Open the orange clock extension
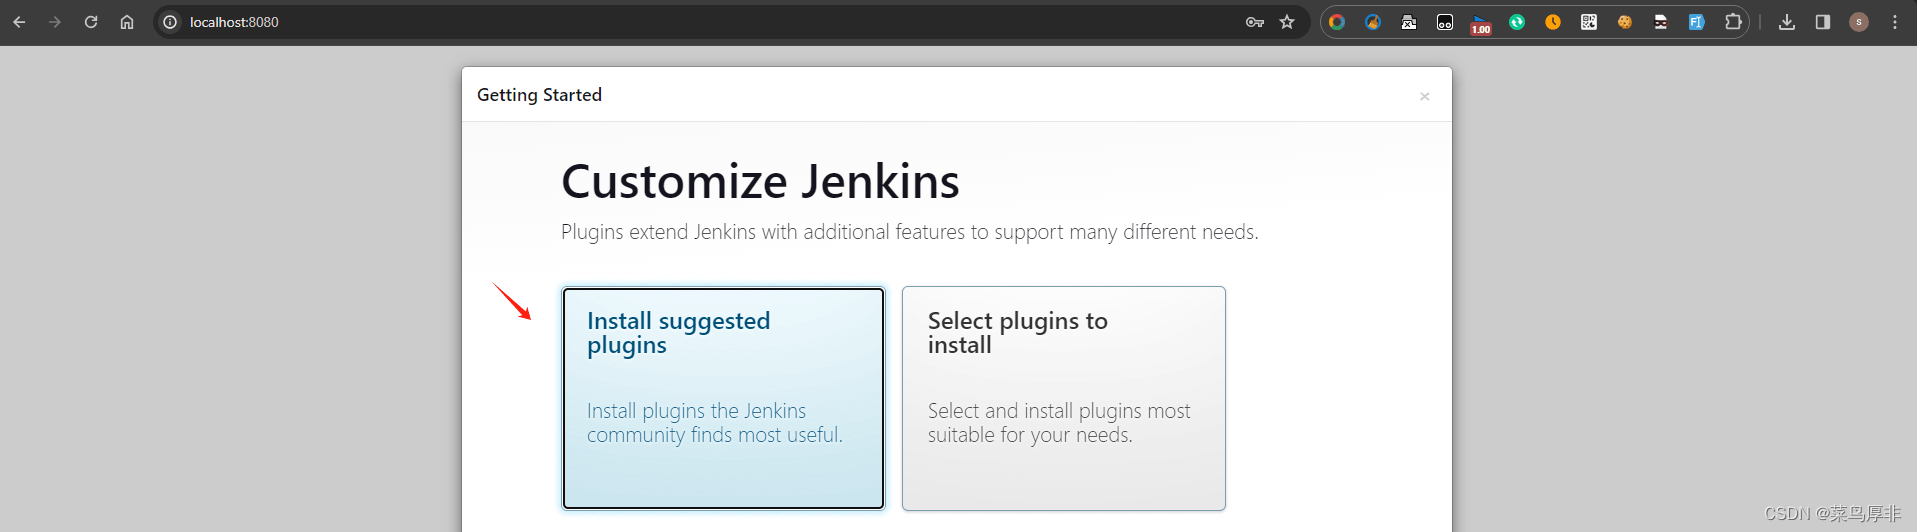This screenshot has height=532, width=1917. pos(1553,22)
